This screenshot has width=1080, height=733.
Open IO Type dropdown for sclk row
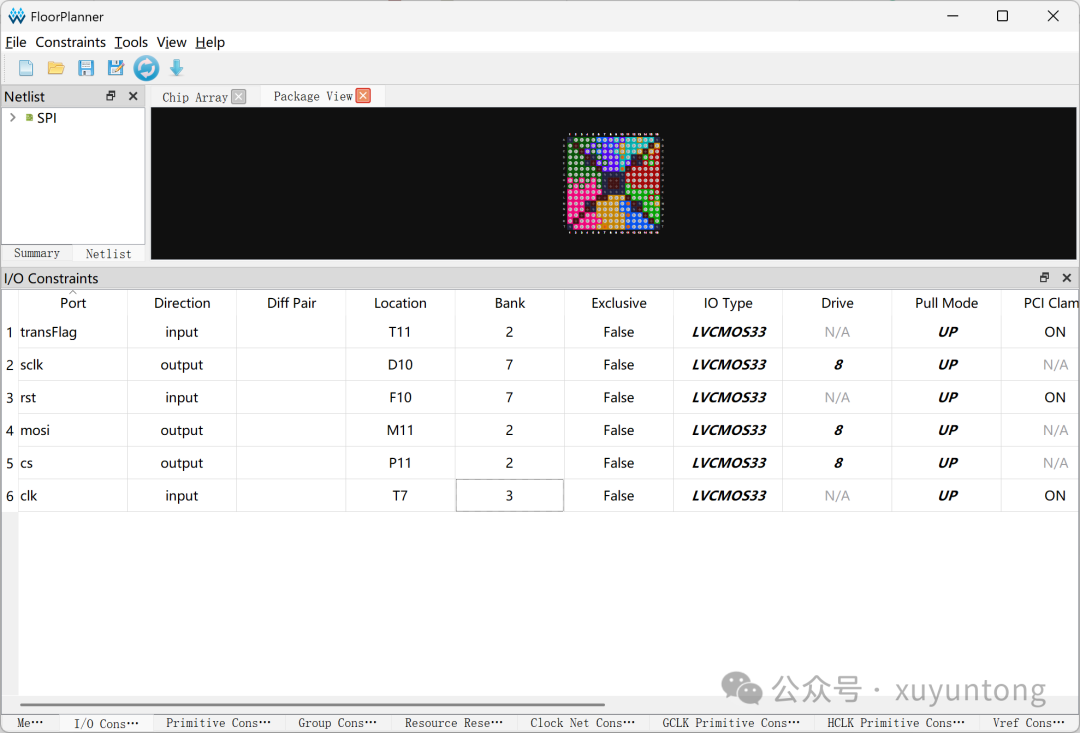[728, 364]
